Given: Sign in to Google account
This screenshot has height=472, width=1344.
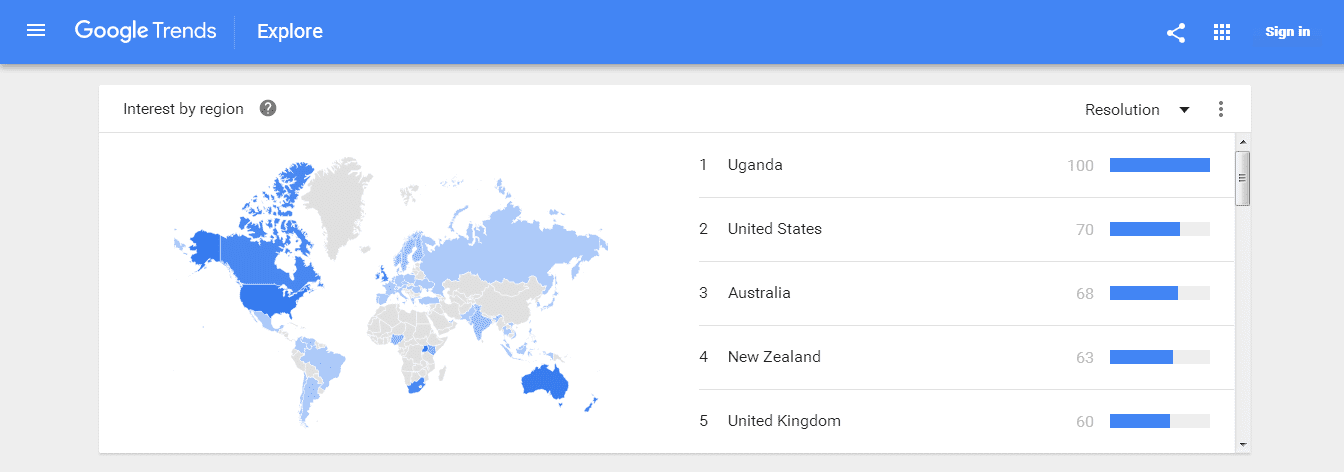Looking at the screenshot, I should pyautogui.click(x=1287, y=32).
